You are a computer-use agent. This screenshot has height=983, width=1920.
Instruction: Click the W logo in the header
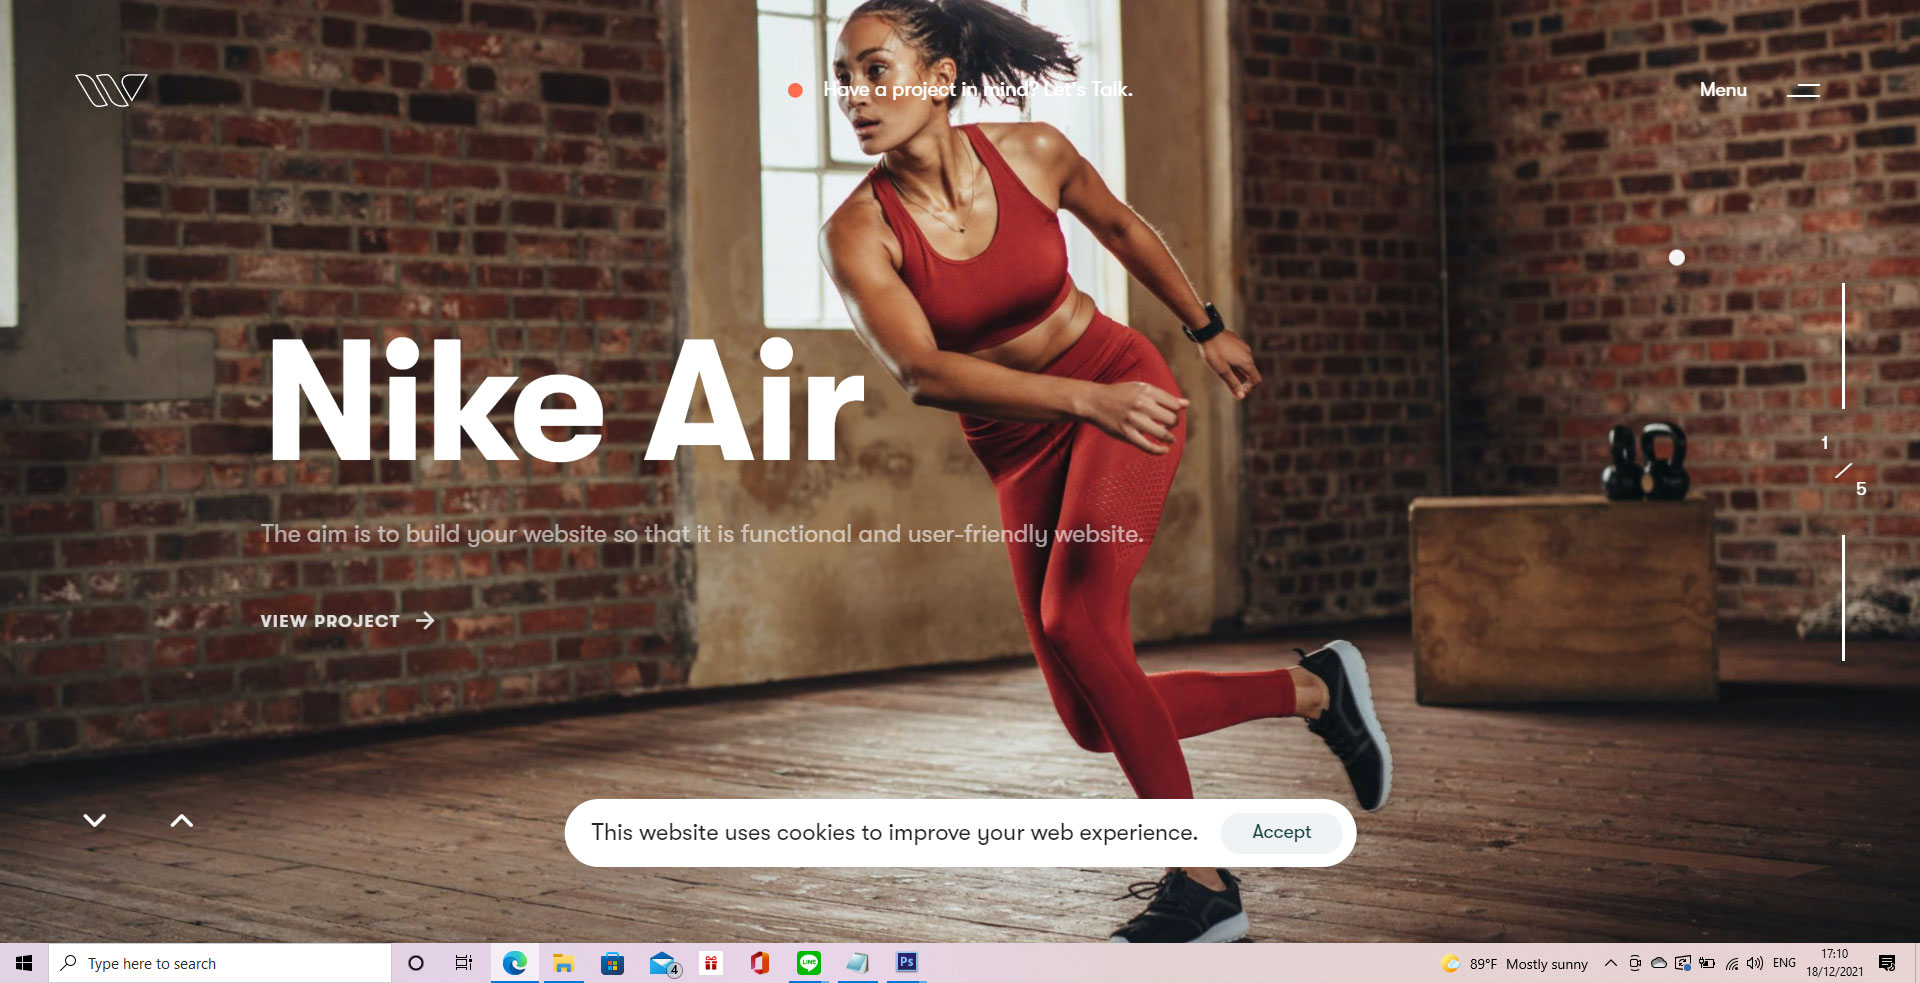coord(111,90)
